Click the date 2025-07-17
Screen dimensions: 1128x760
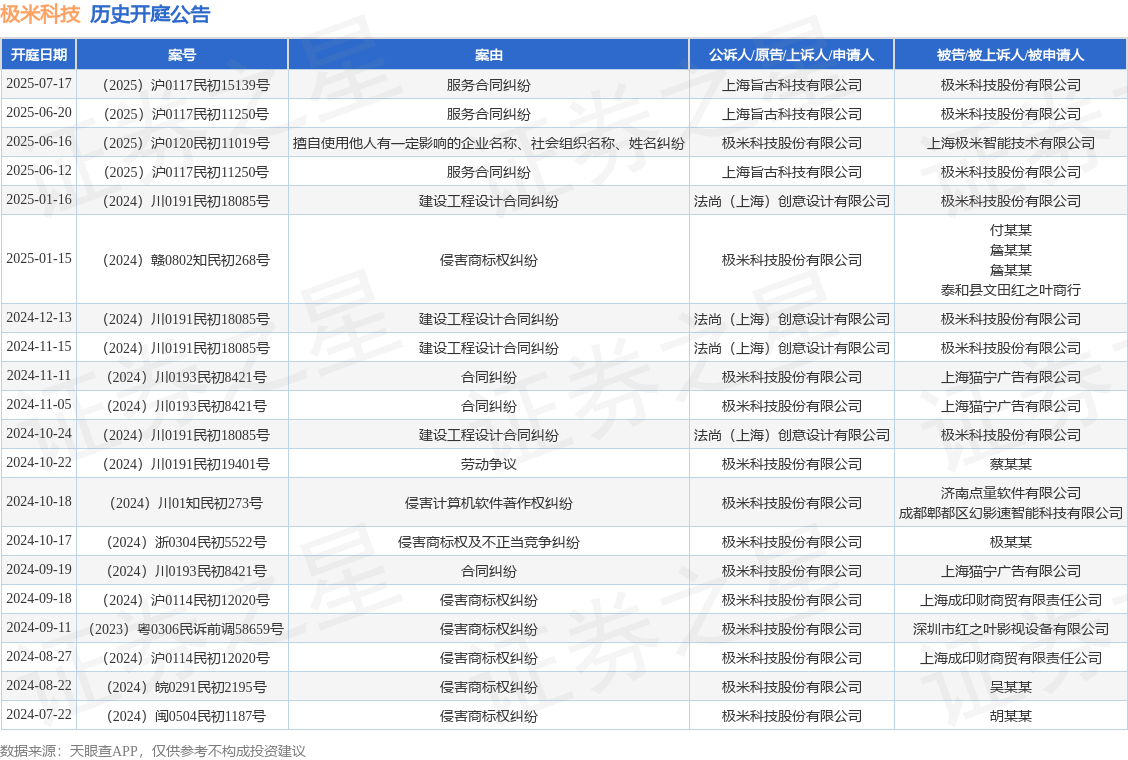[39, 84]
